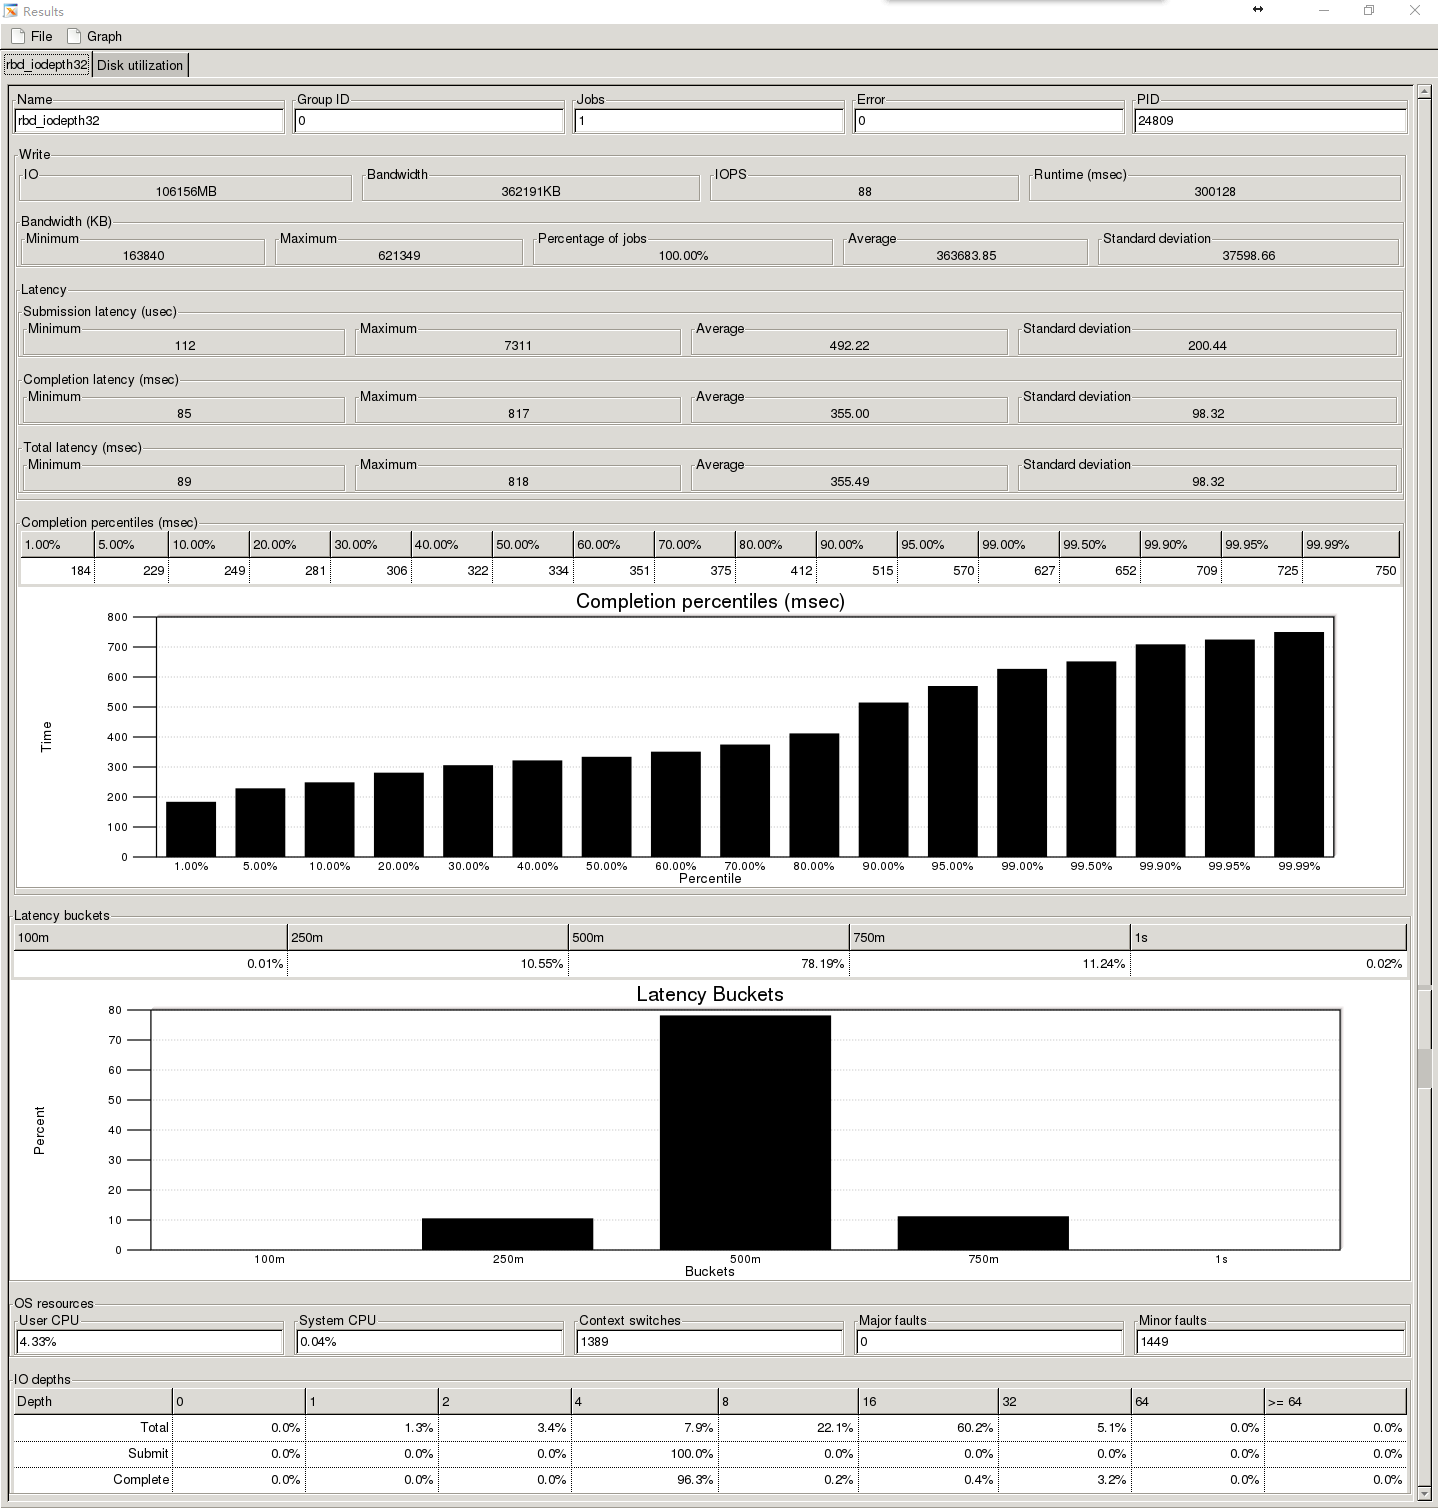Screen dimensions: 1438x1508
Task: Click the 50.00% percentile column header
Action: [x=532, y=545]
